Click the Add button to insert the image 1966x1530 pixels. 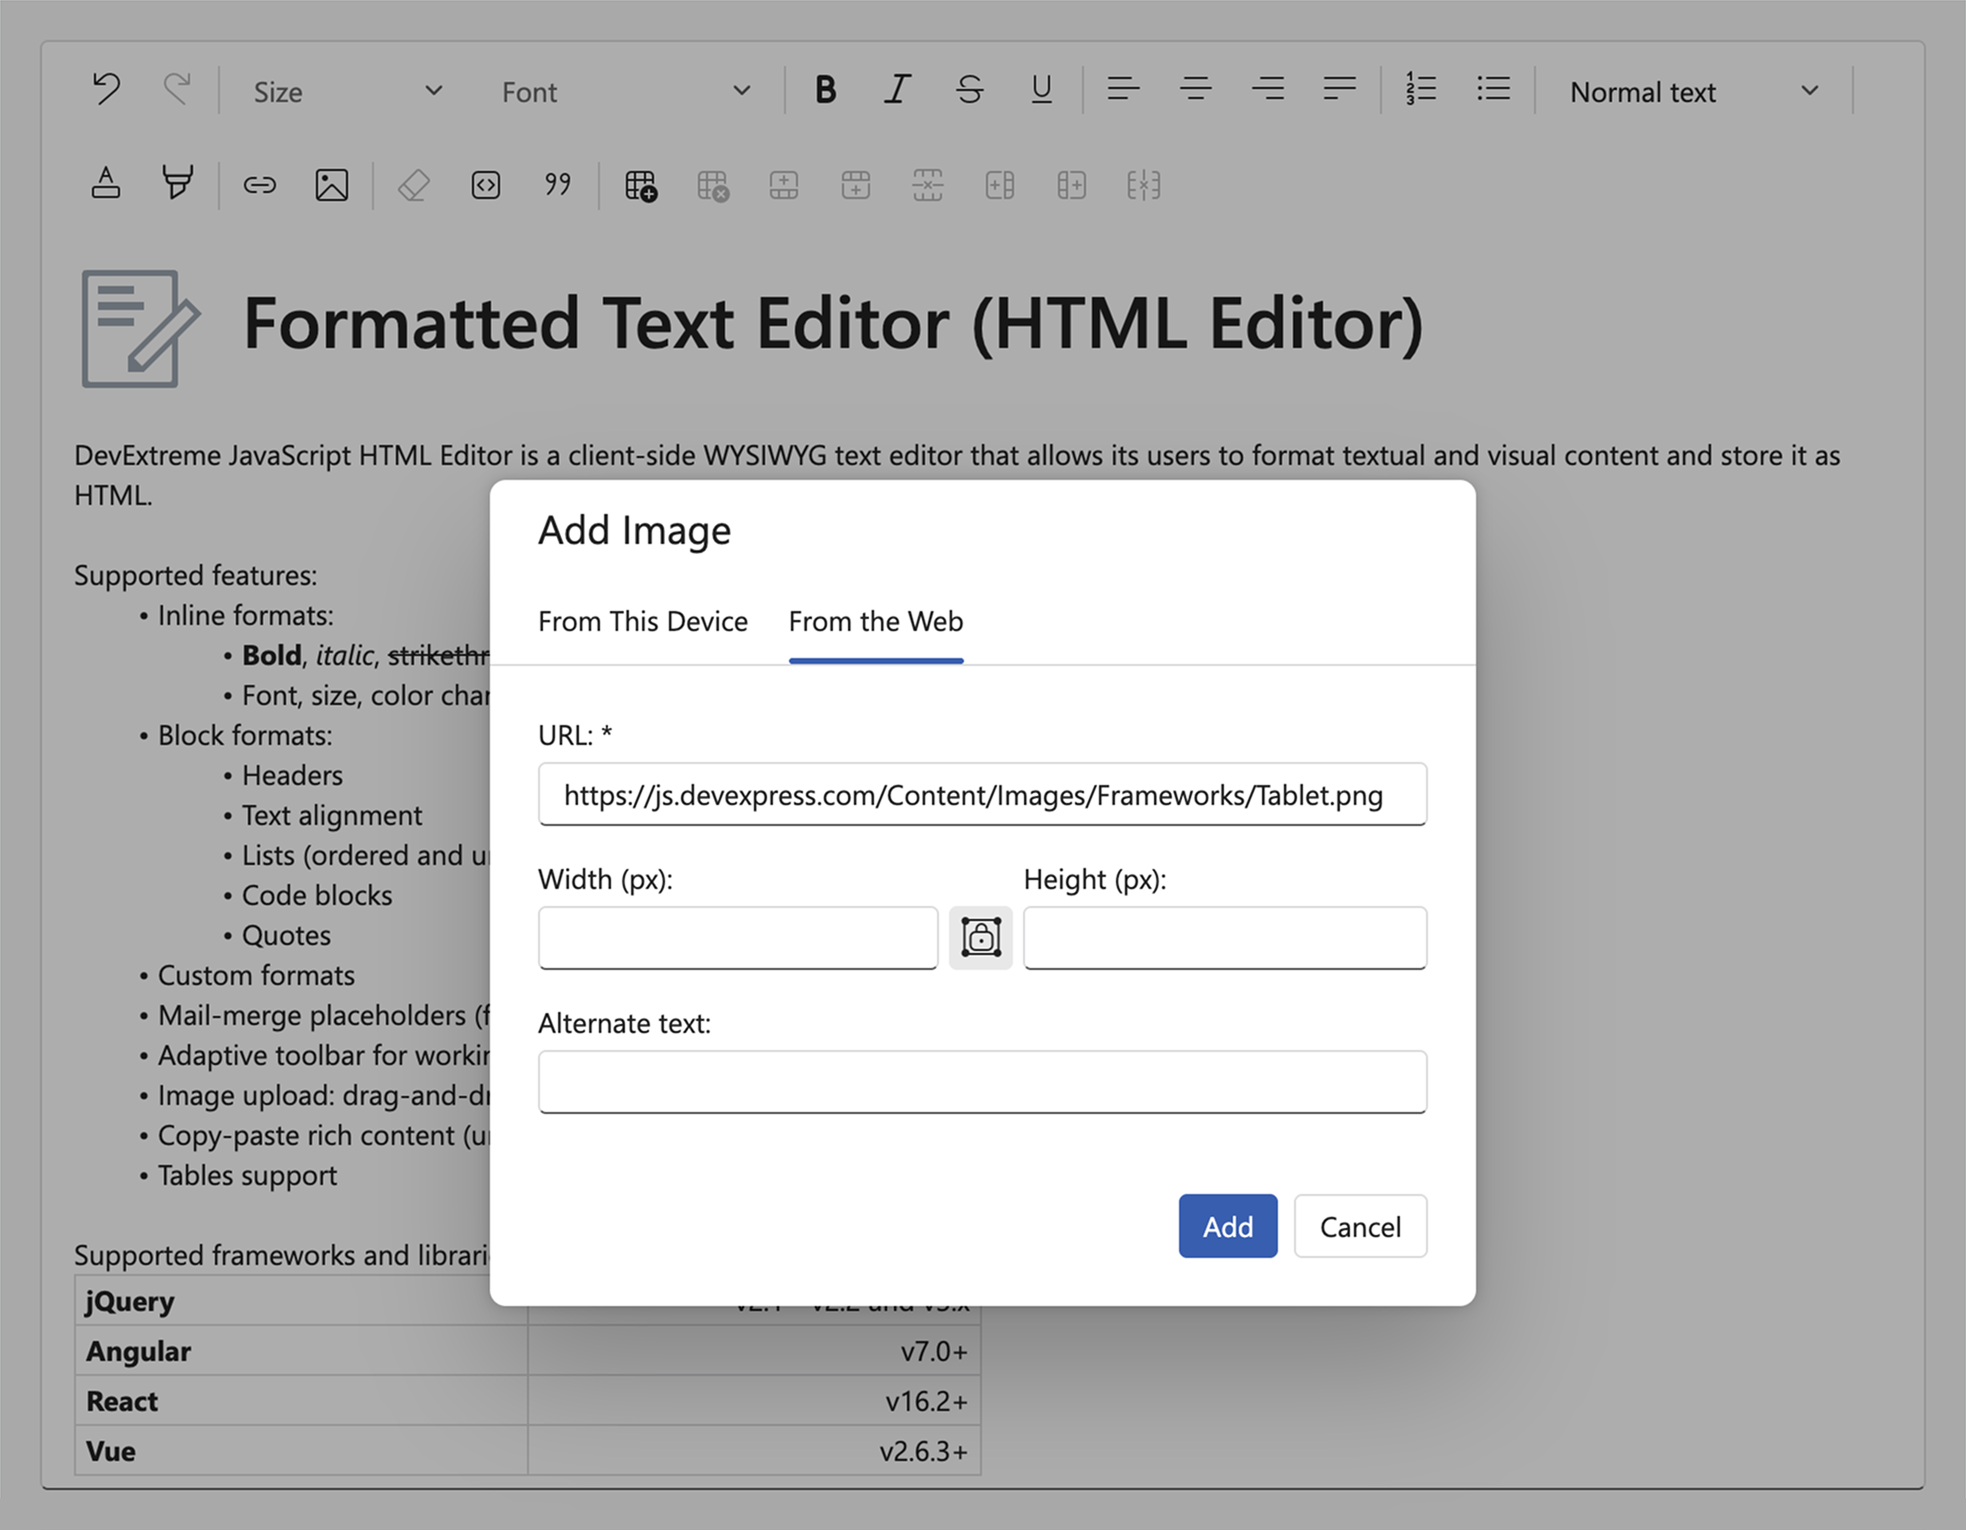[x=1227, y=1227]
